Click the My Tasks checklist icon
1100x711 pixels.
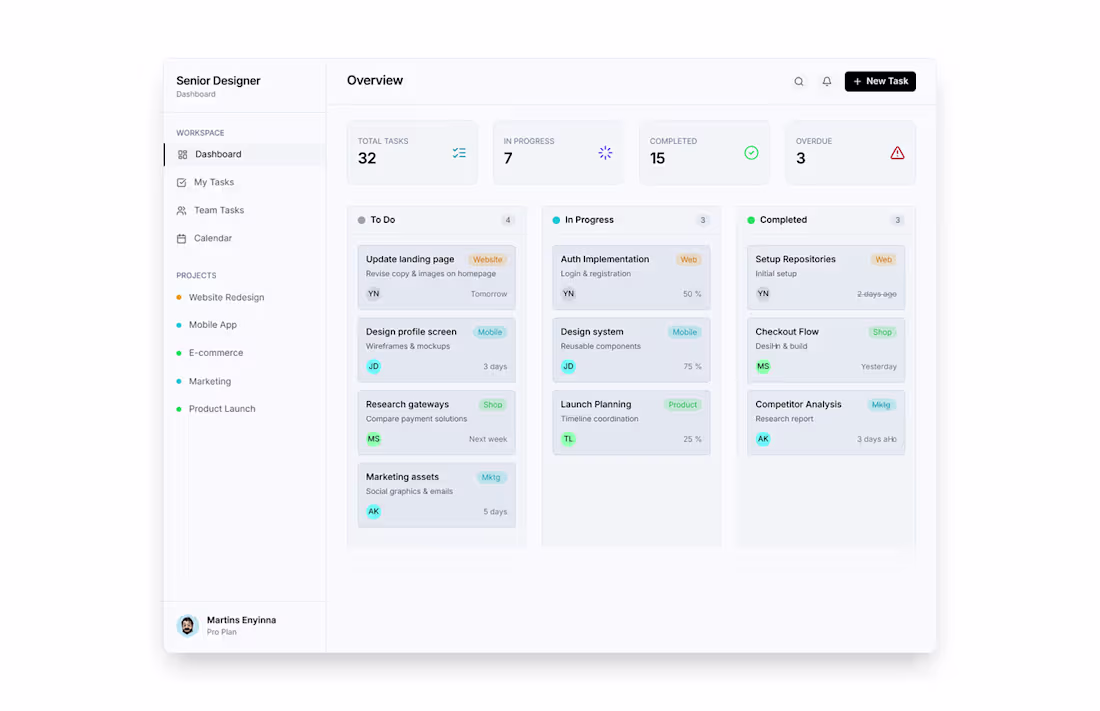pos(184,182)
